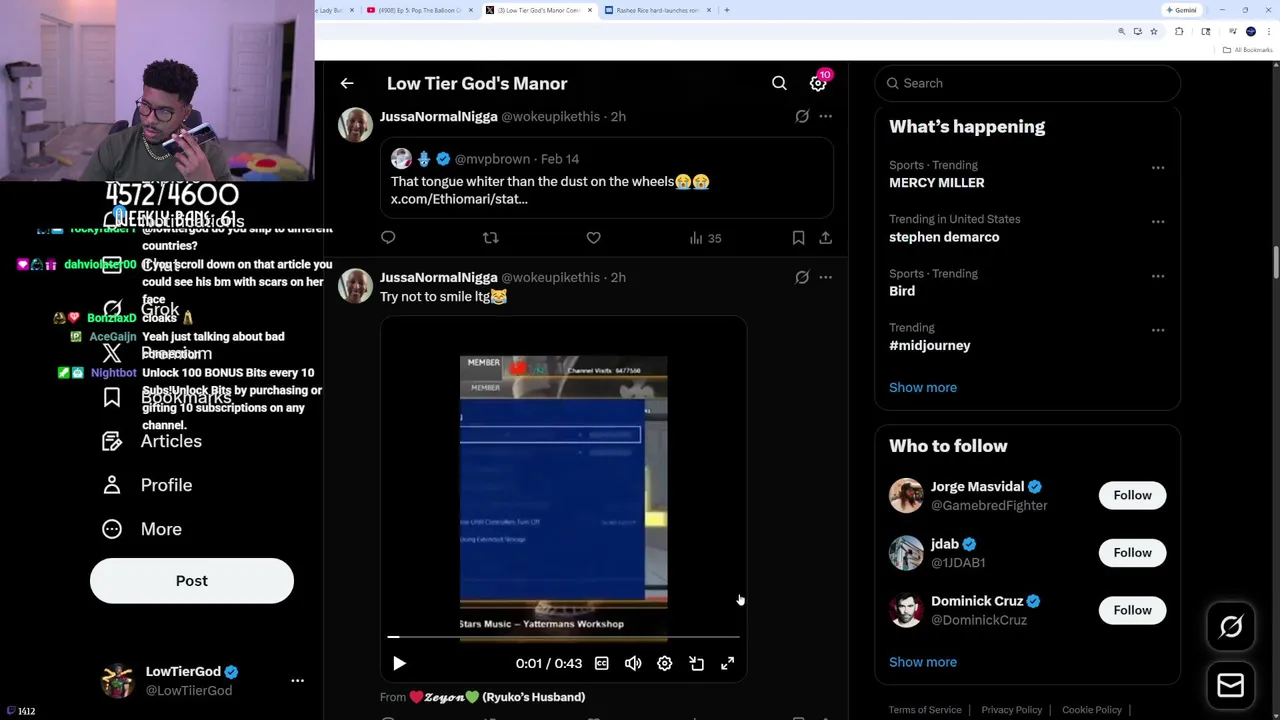The width and height of the screenshot is (1280, 720).
Task: Mute the video audio
Action: tap(633, 664)
